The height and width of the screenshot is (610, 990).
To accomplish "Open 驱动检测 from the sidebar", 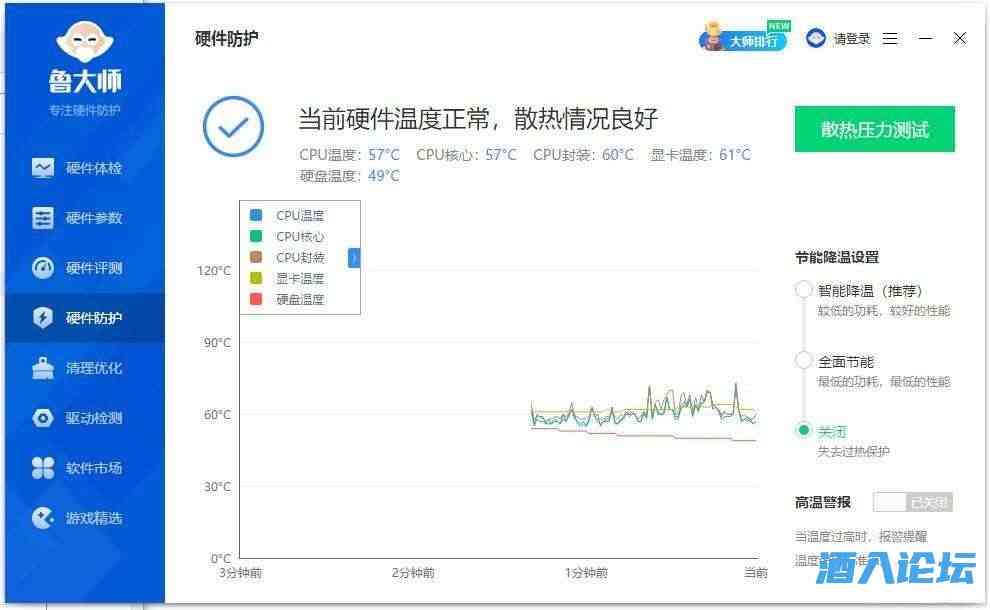I will click(x=85, y=417).
